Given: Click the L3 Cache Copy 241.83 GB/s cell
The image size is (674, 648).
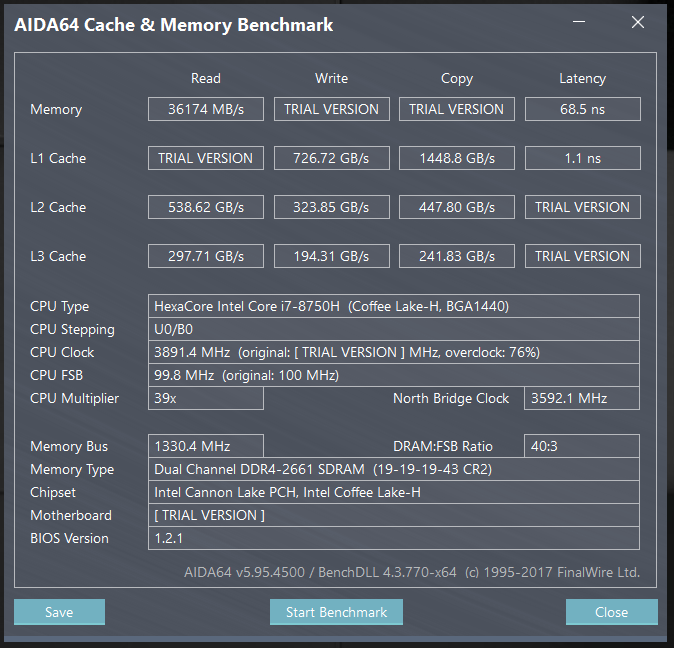Looking at the screenshot, I should (457, 256).
